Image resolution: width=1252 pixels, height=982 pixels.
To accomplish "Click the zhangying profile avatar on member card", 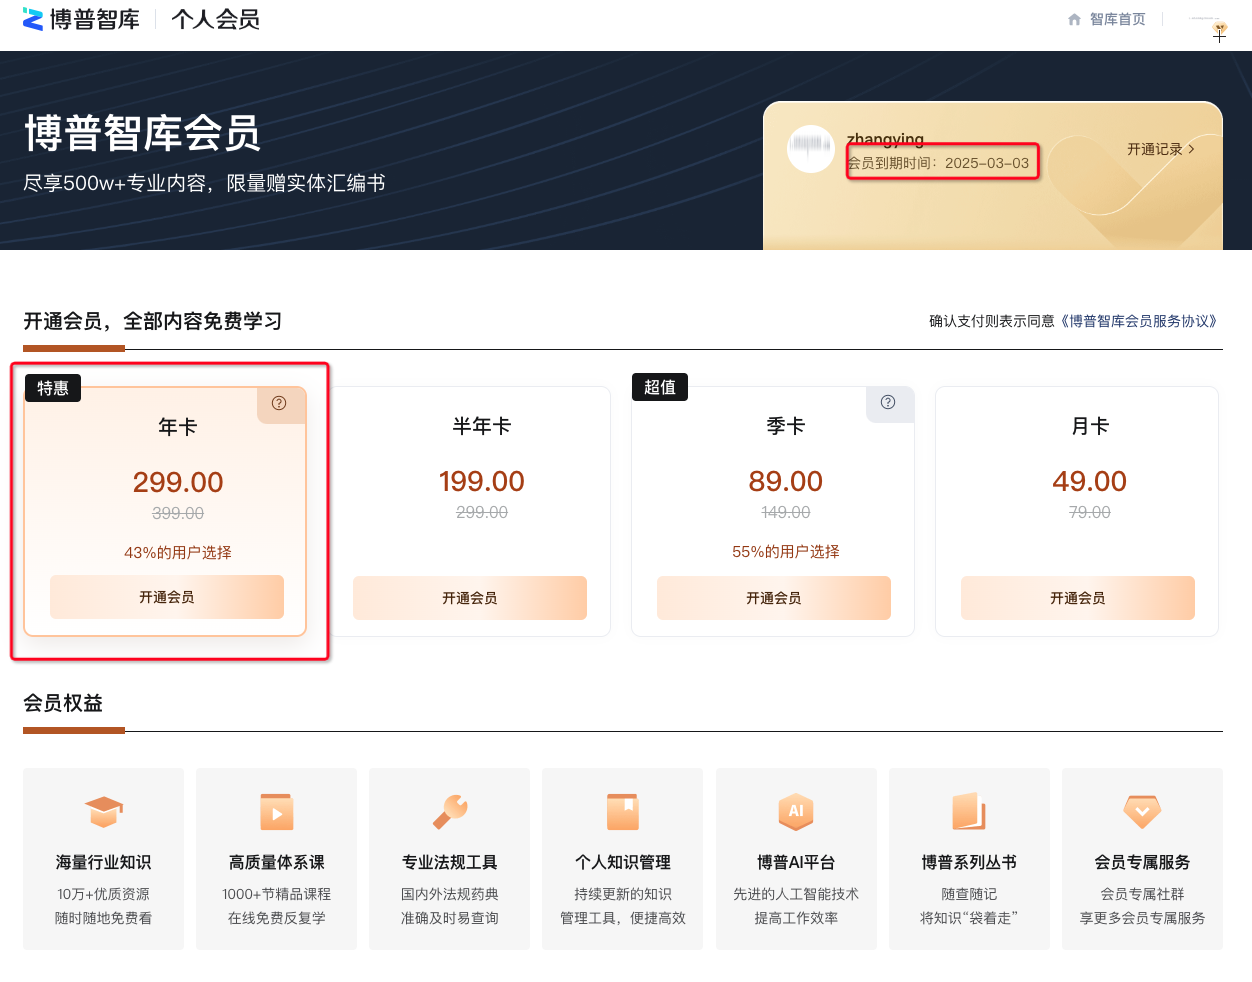I will (811, 148).
